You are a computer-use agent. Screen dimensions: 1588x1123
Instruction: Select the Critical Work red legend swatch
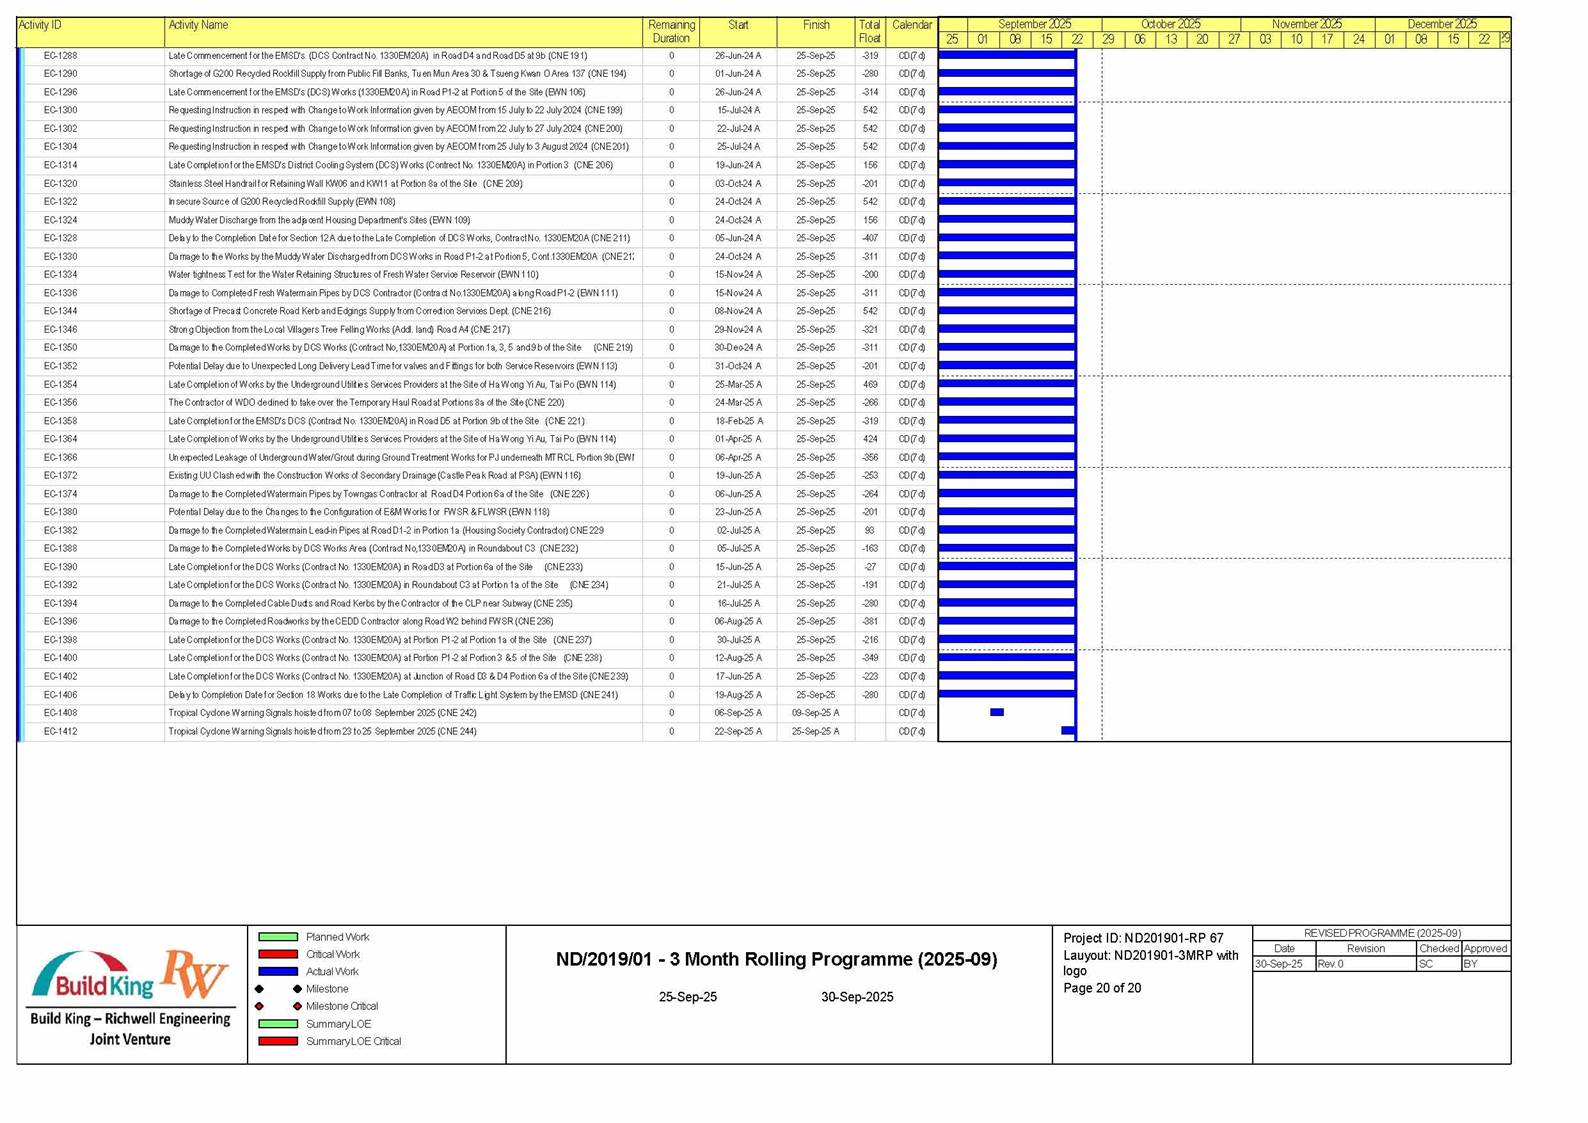pyautogui.click(x=278, y=954)
